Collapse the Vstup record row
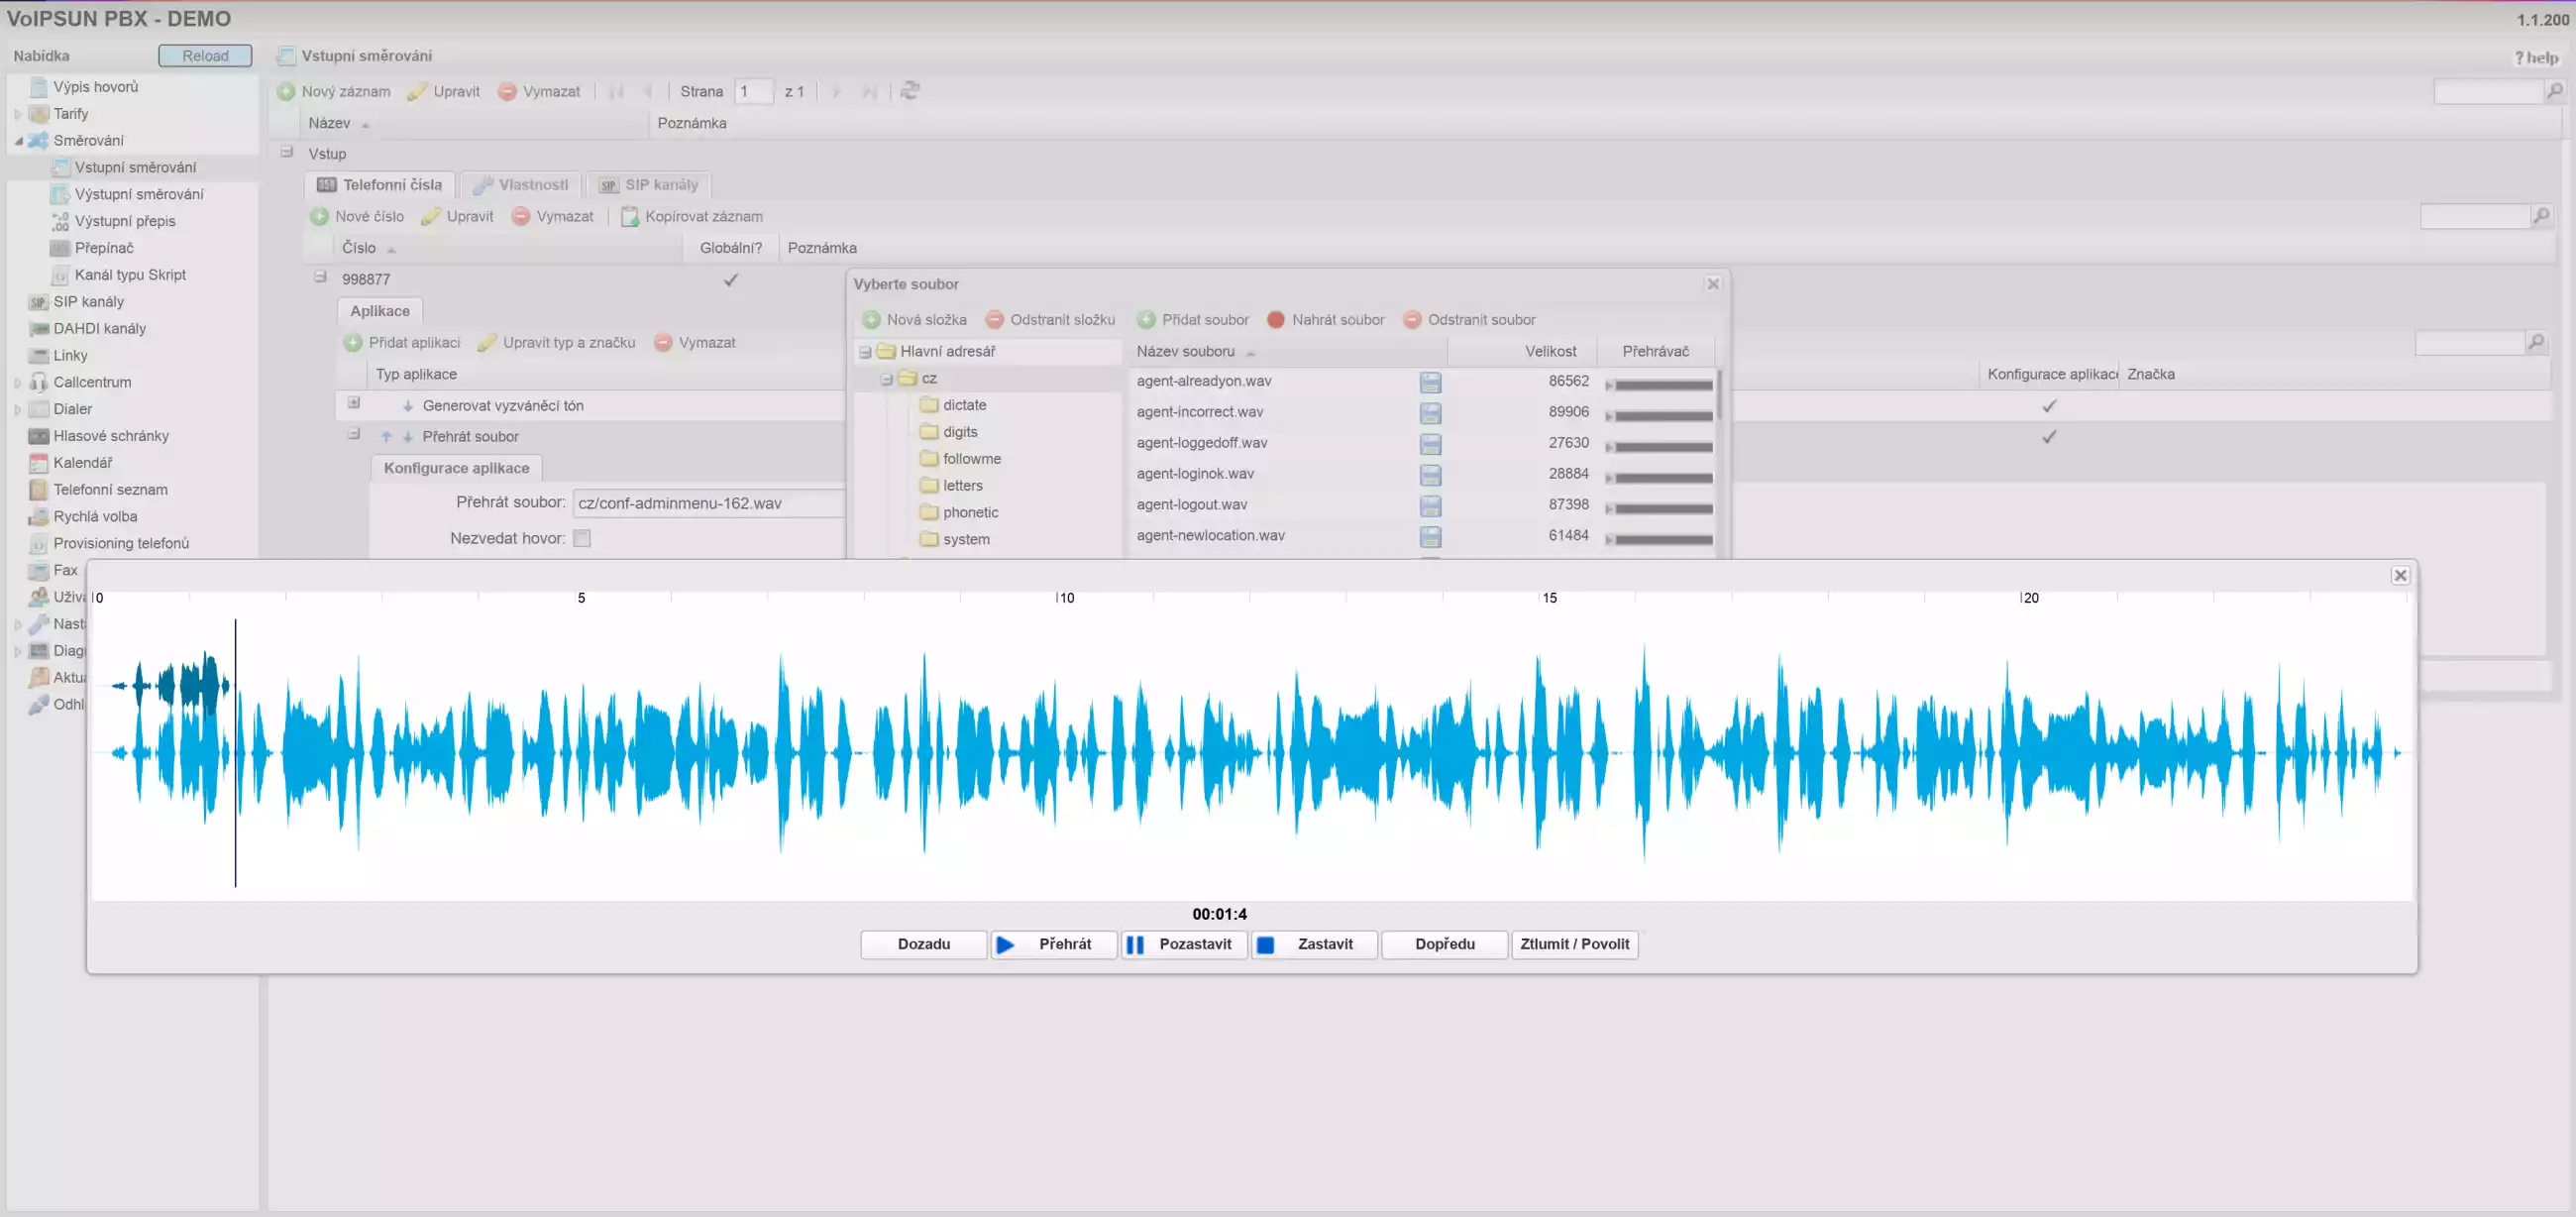Image resolution: width=2576 pixels, height=1217 pixels. pos(287,152)
